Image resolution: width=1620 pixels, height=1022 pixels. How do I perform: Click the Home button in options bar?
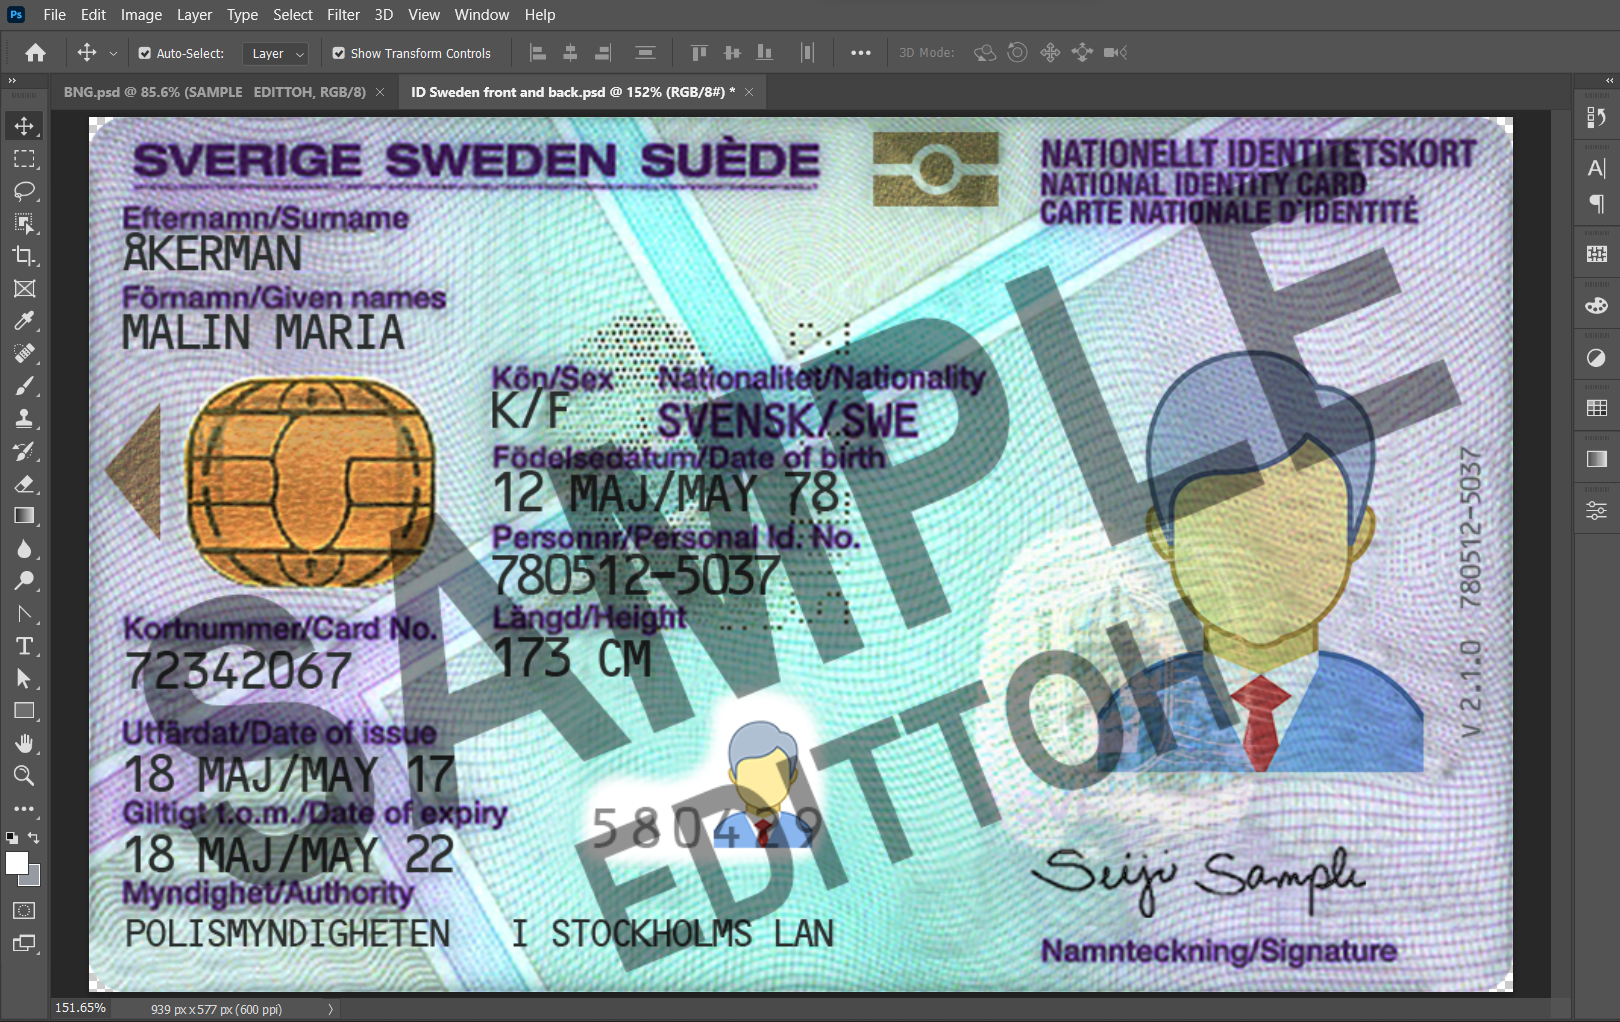(x=36, y=53)
